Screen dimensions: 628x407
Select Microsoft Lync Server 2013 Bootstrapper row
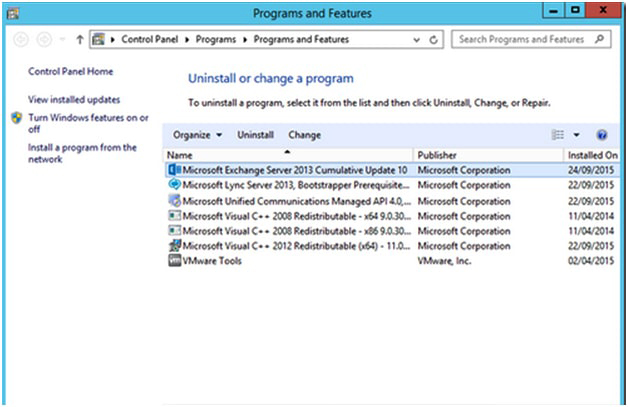(392, 185)
